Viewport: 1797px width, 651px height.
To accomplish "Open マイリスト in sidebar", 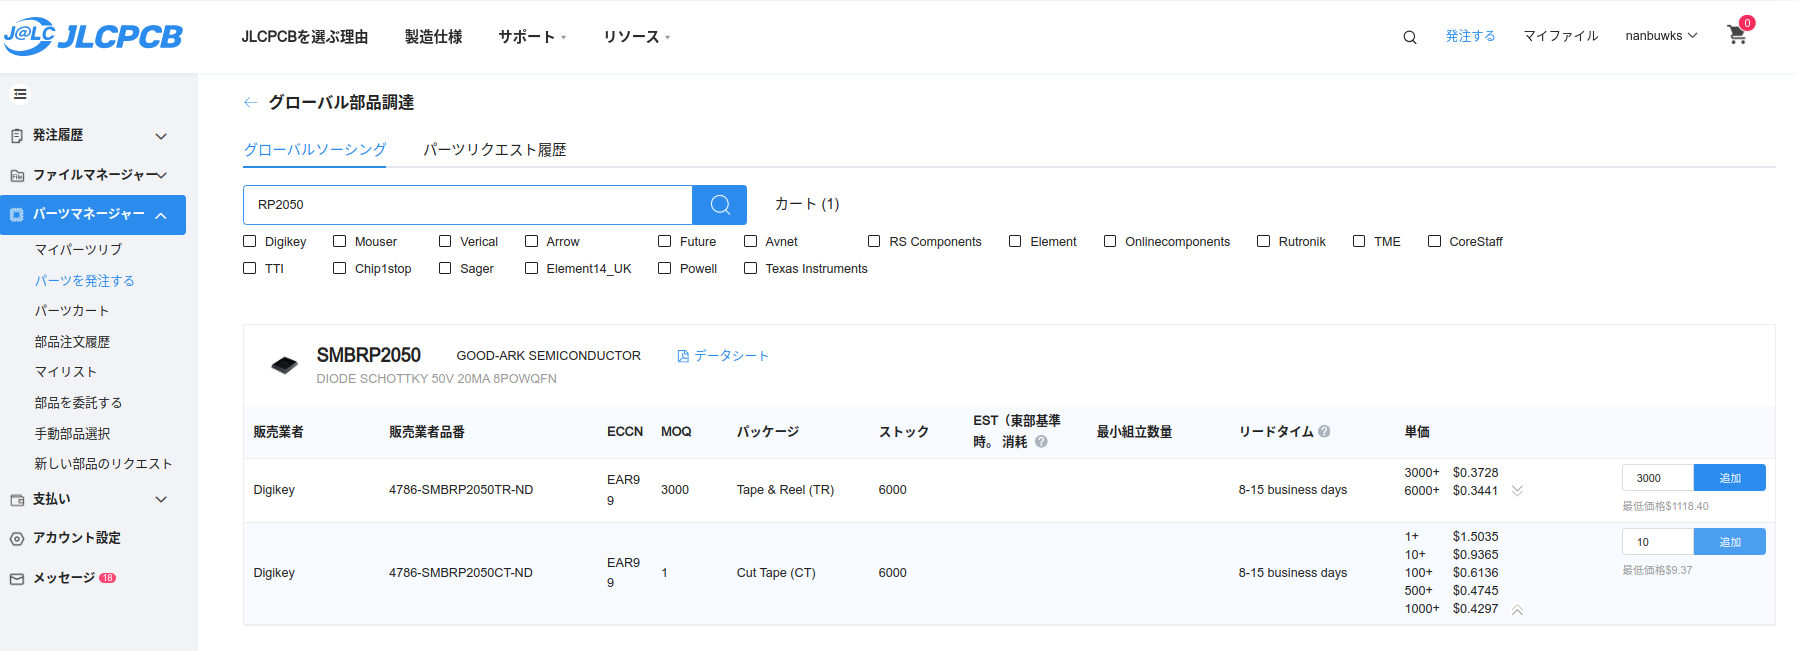I will tap(66, 372).
